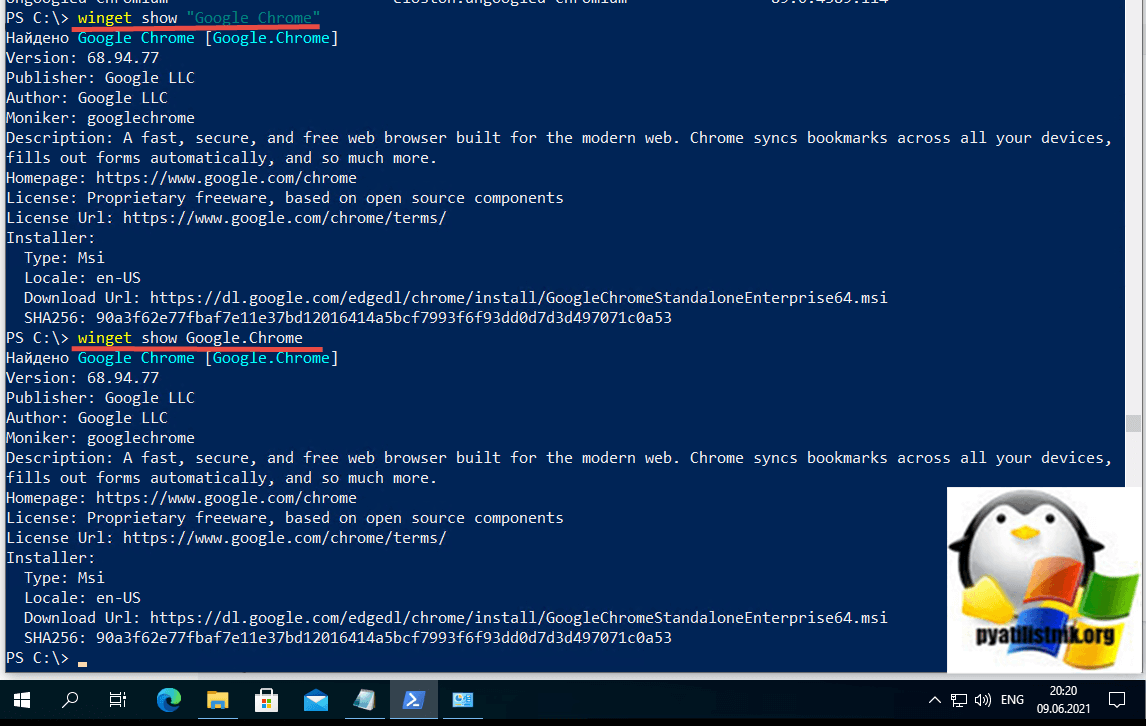The image size is (1146, 726).
Task: Switch to the notebook-icon app on taskbar
Action: (x=364, y=700)
